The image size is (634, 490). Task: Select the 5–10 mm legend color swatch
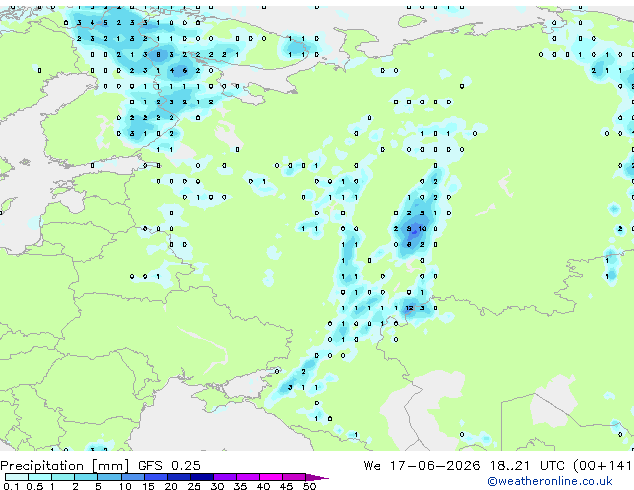(109, 477)
